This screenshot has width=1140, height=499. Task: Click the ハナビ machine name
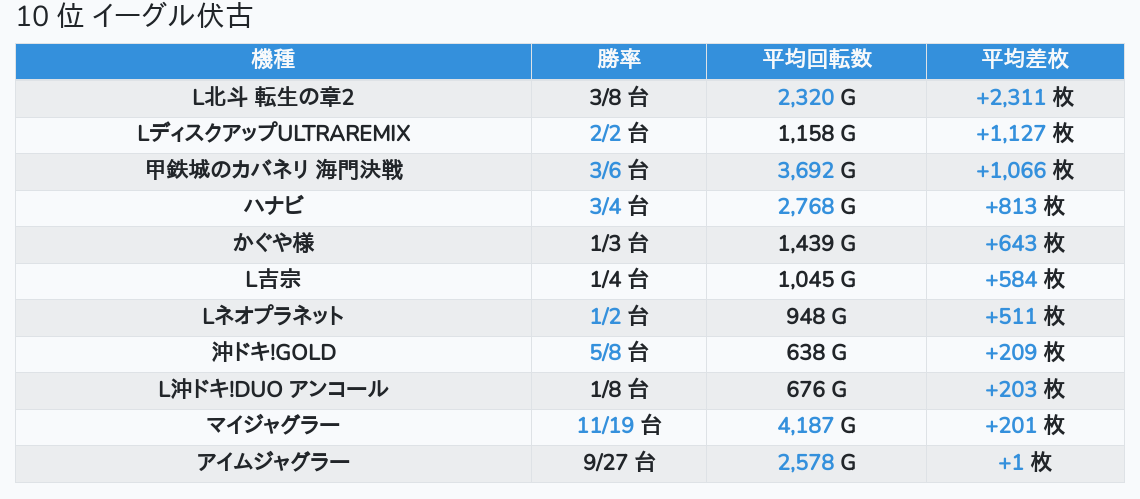click(x=273, y=207)
